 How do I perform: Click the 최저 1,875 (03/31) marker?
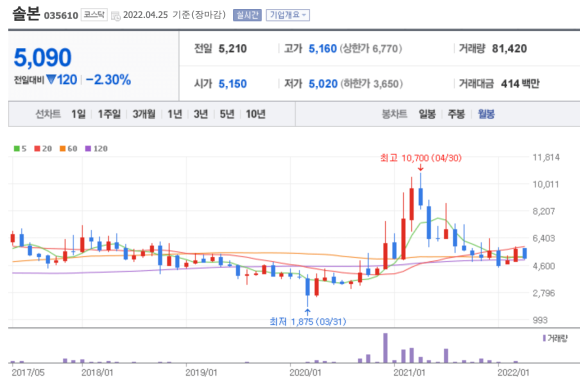click(x=308, y=321)
